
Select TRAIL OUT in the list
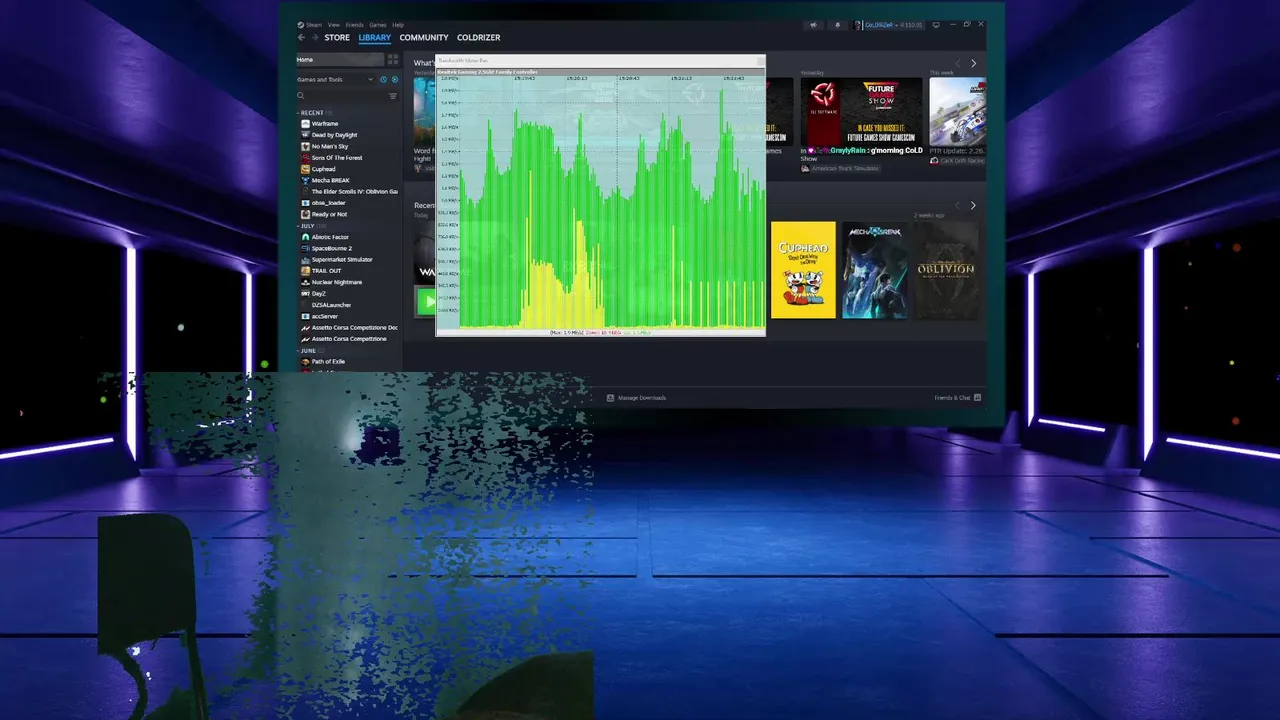tap(326, 271)
